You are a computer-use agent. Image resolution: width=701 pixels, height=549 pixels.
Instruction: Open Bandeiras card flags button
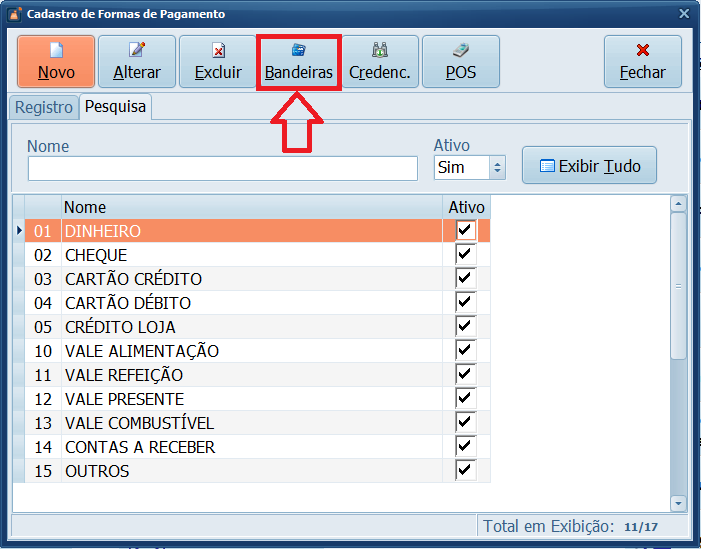pos(299,62)
